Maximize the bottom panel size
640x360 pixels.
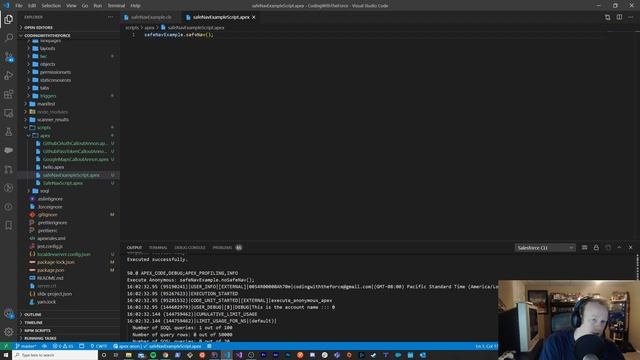pyautogui.click(x=619, y=247)
